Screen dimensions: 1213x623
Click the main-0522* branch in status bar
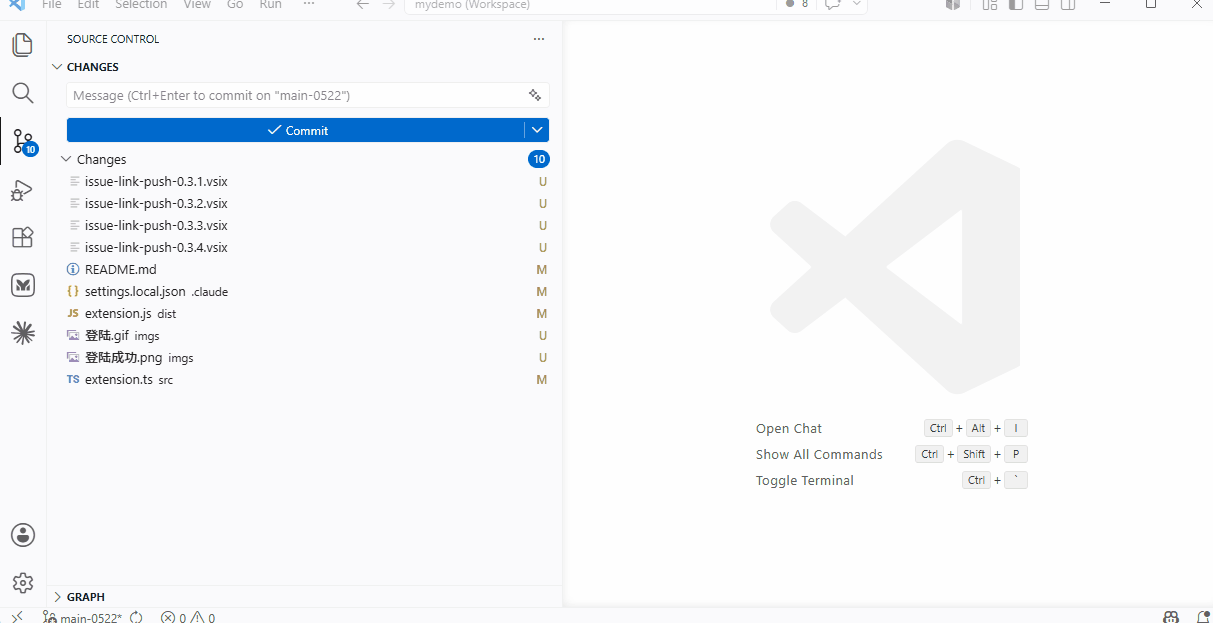(82, 617)
